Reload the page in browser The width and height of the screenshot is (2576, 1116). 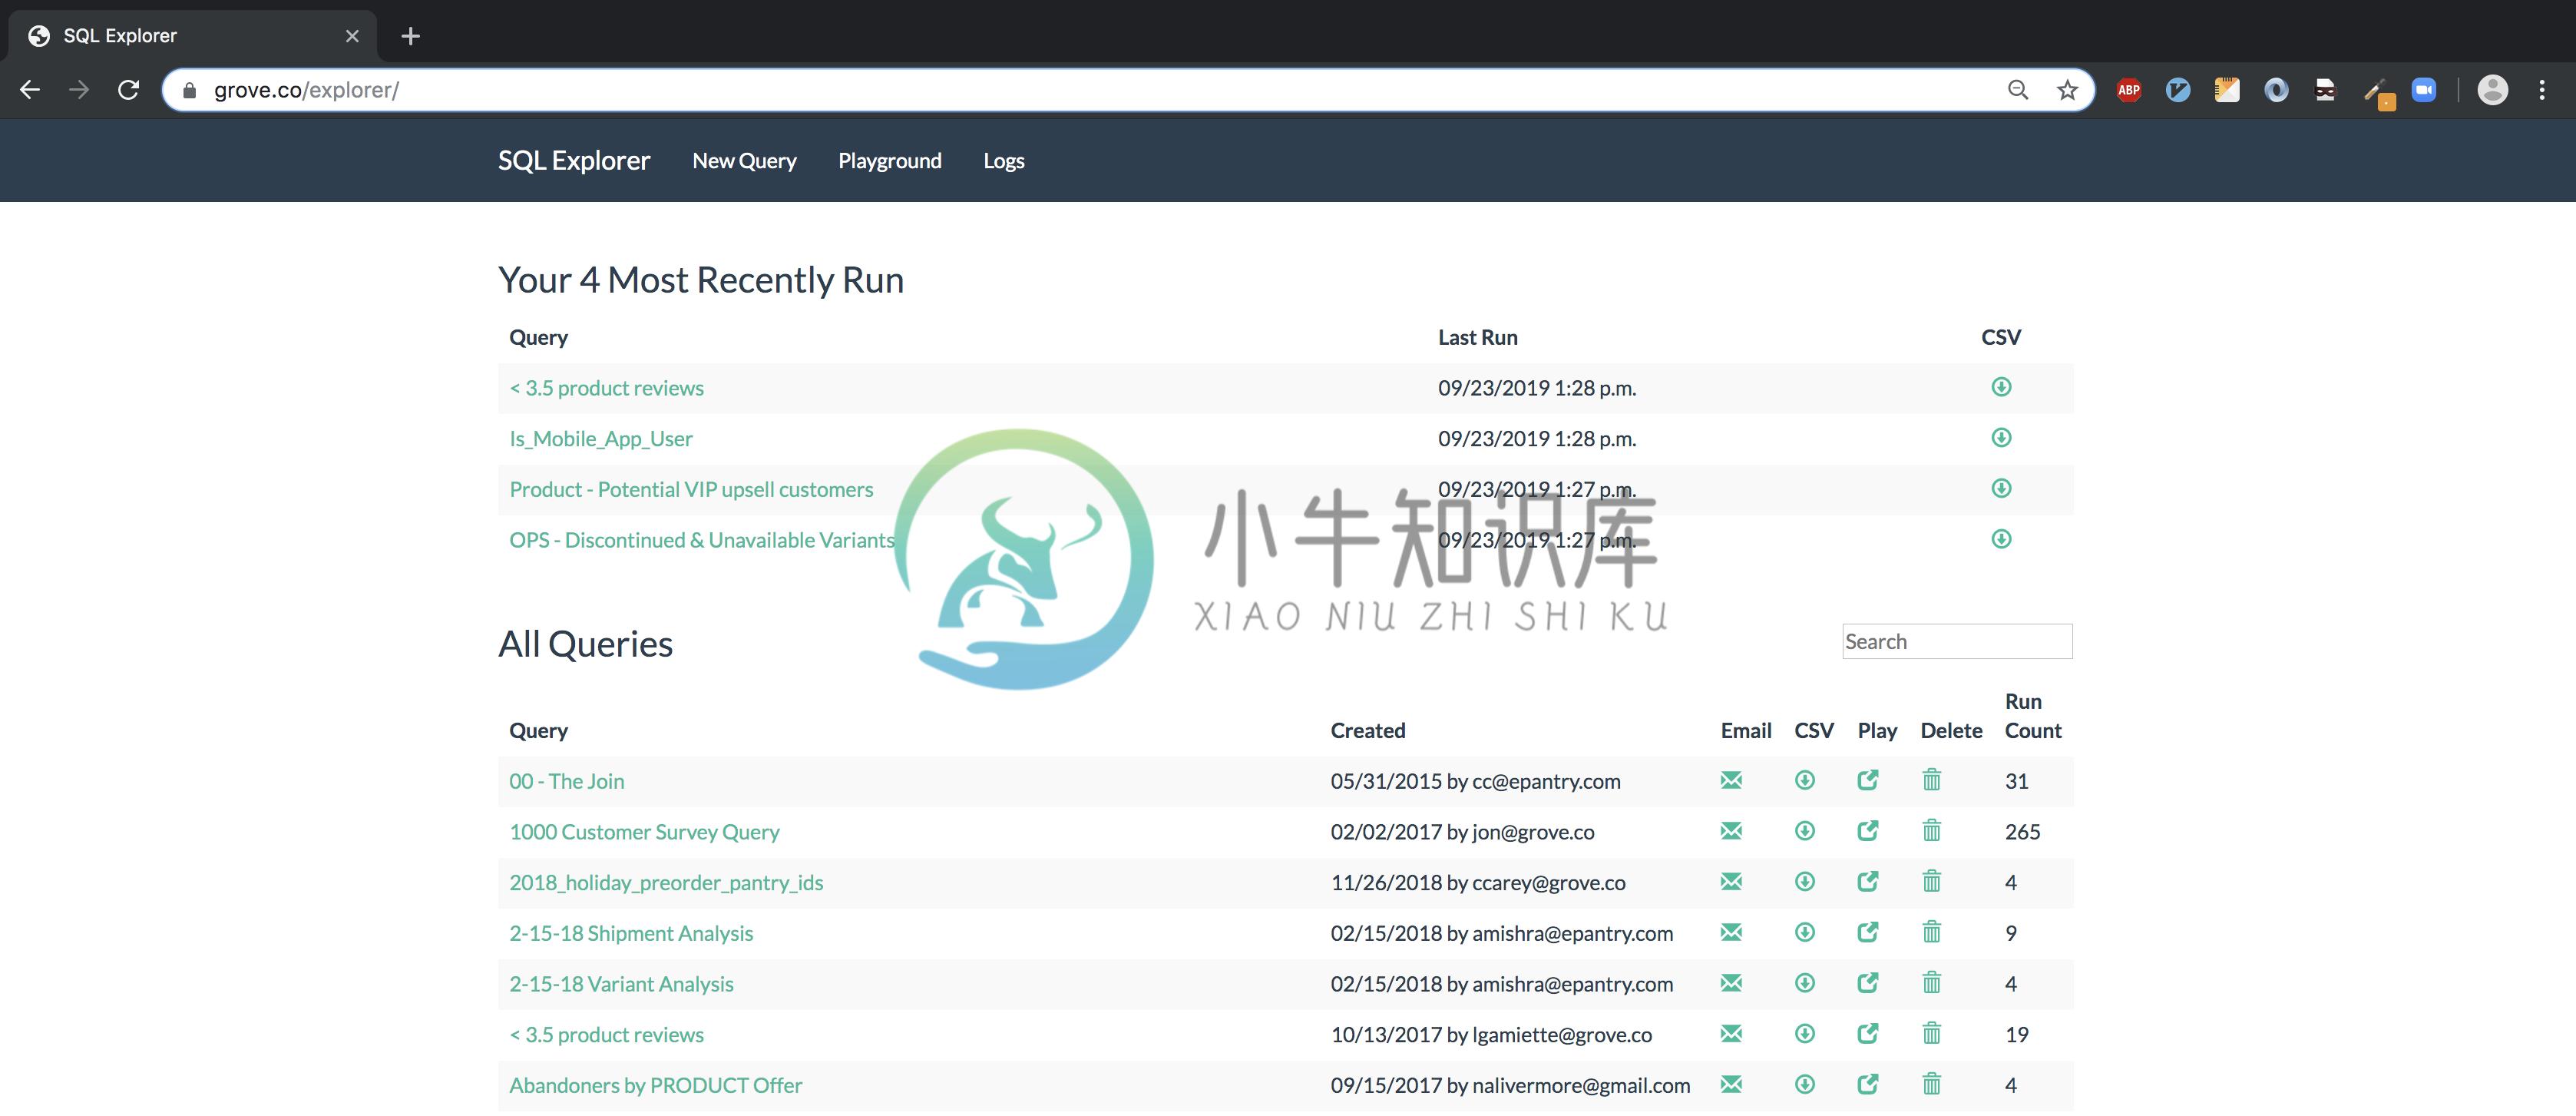128,90
